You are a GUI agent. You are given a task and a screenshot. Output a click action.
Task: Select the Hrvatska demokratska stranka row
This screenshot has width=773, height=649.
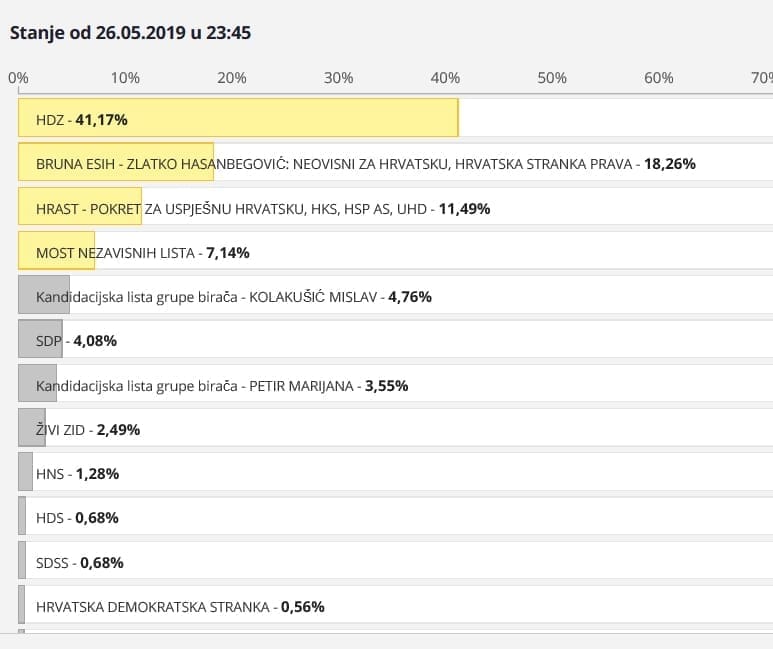(x=179, y=606)
